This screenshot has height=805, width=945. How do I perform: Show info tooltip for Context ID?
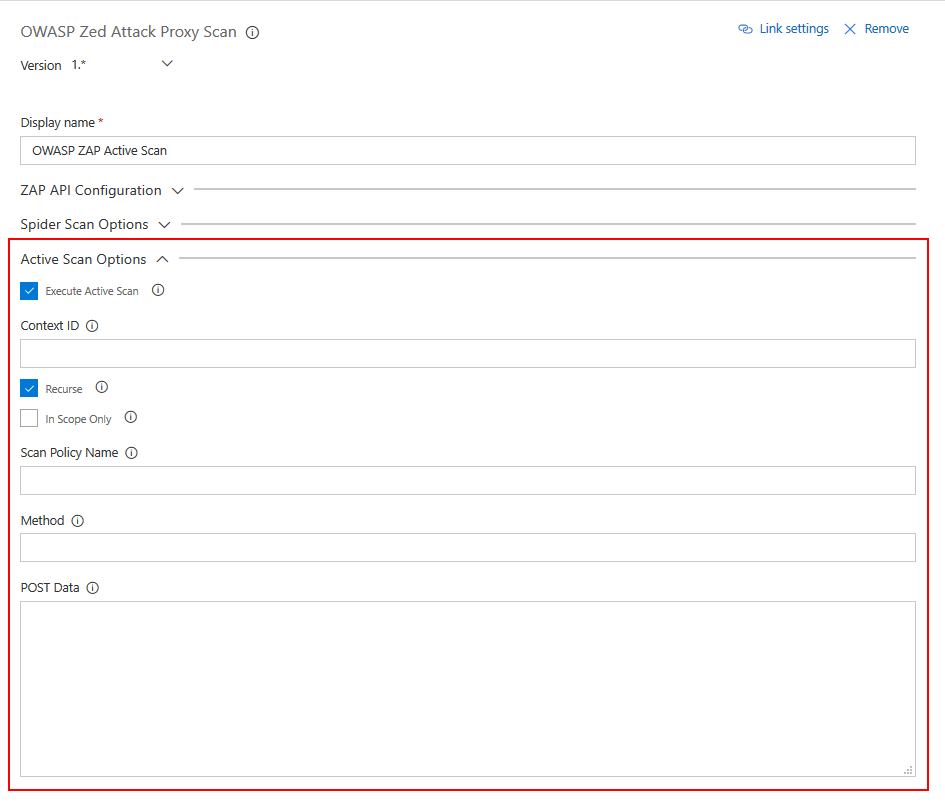[x=92, y=326]
